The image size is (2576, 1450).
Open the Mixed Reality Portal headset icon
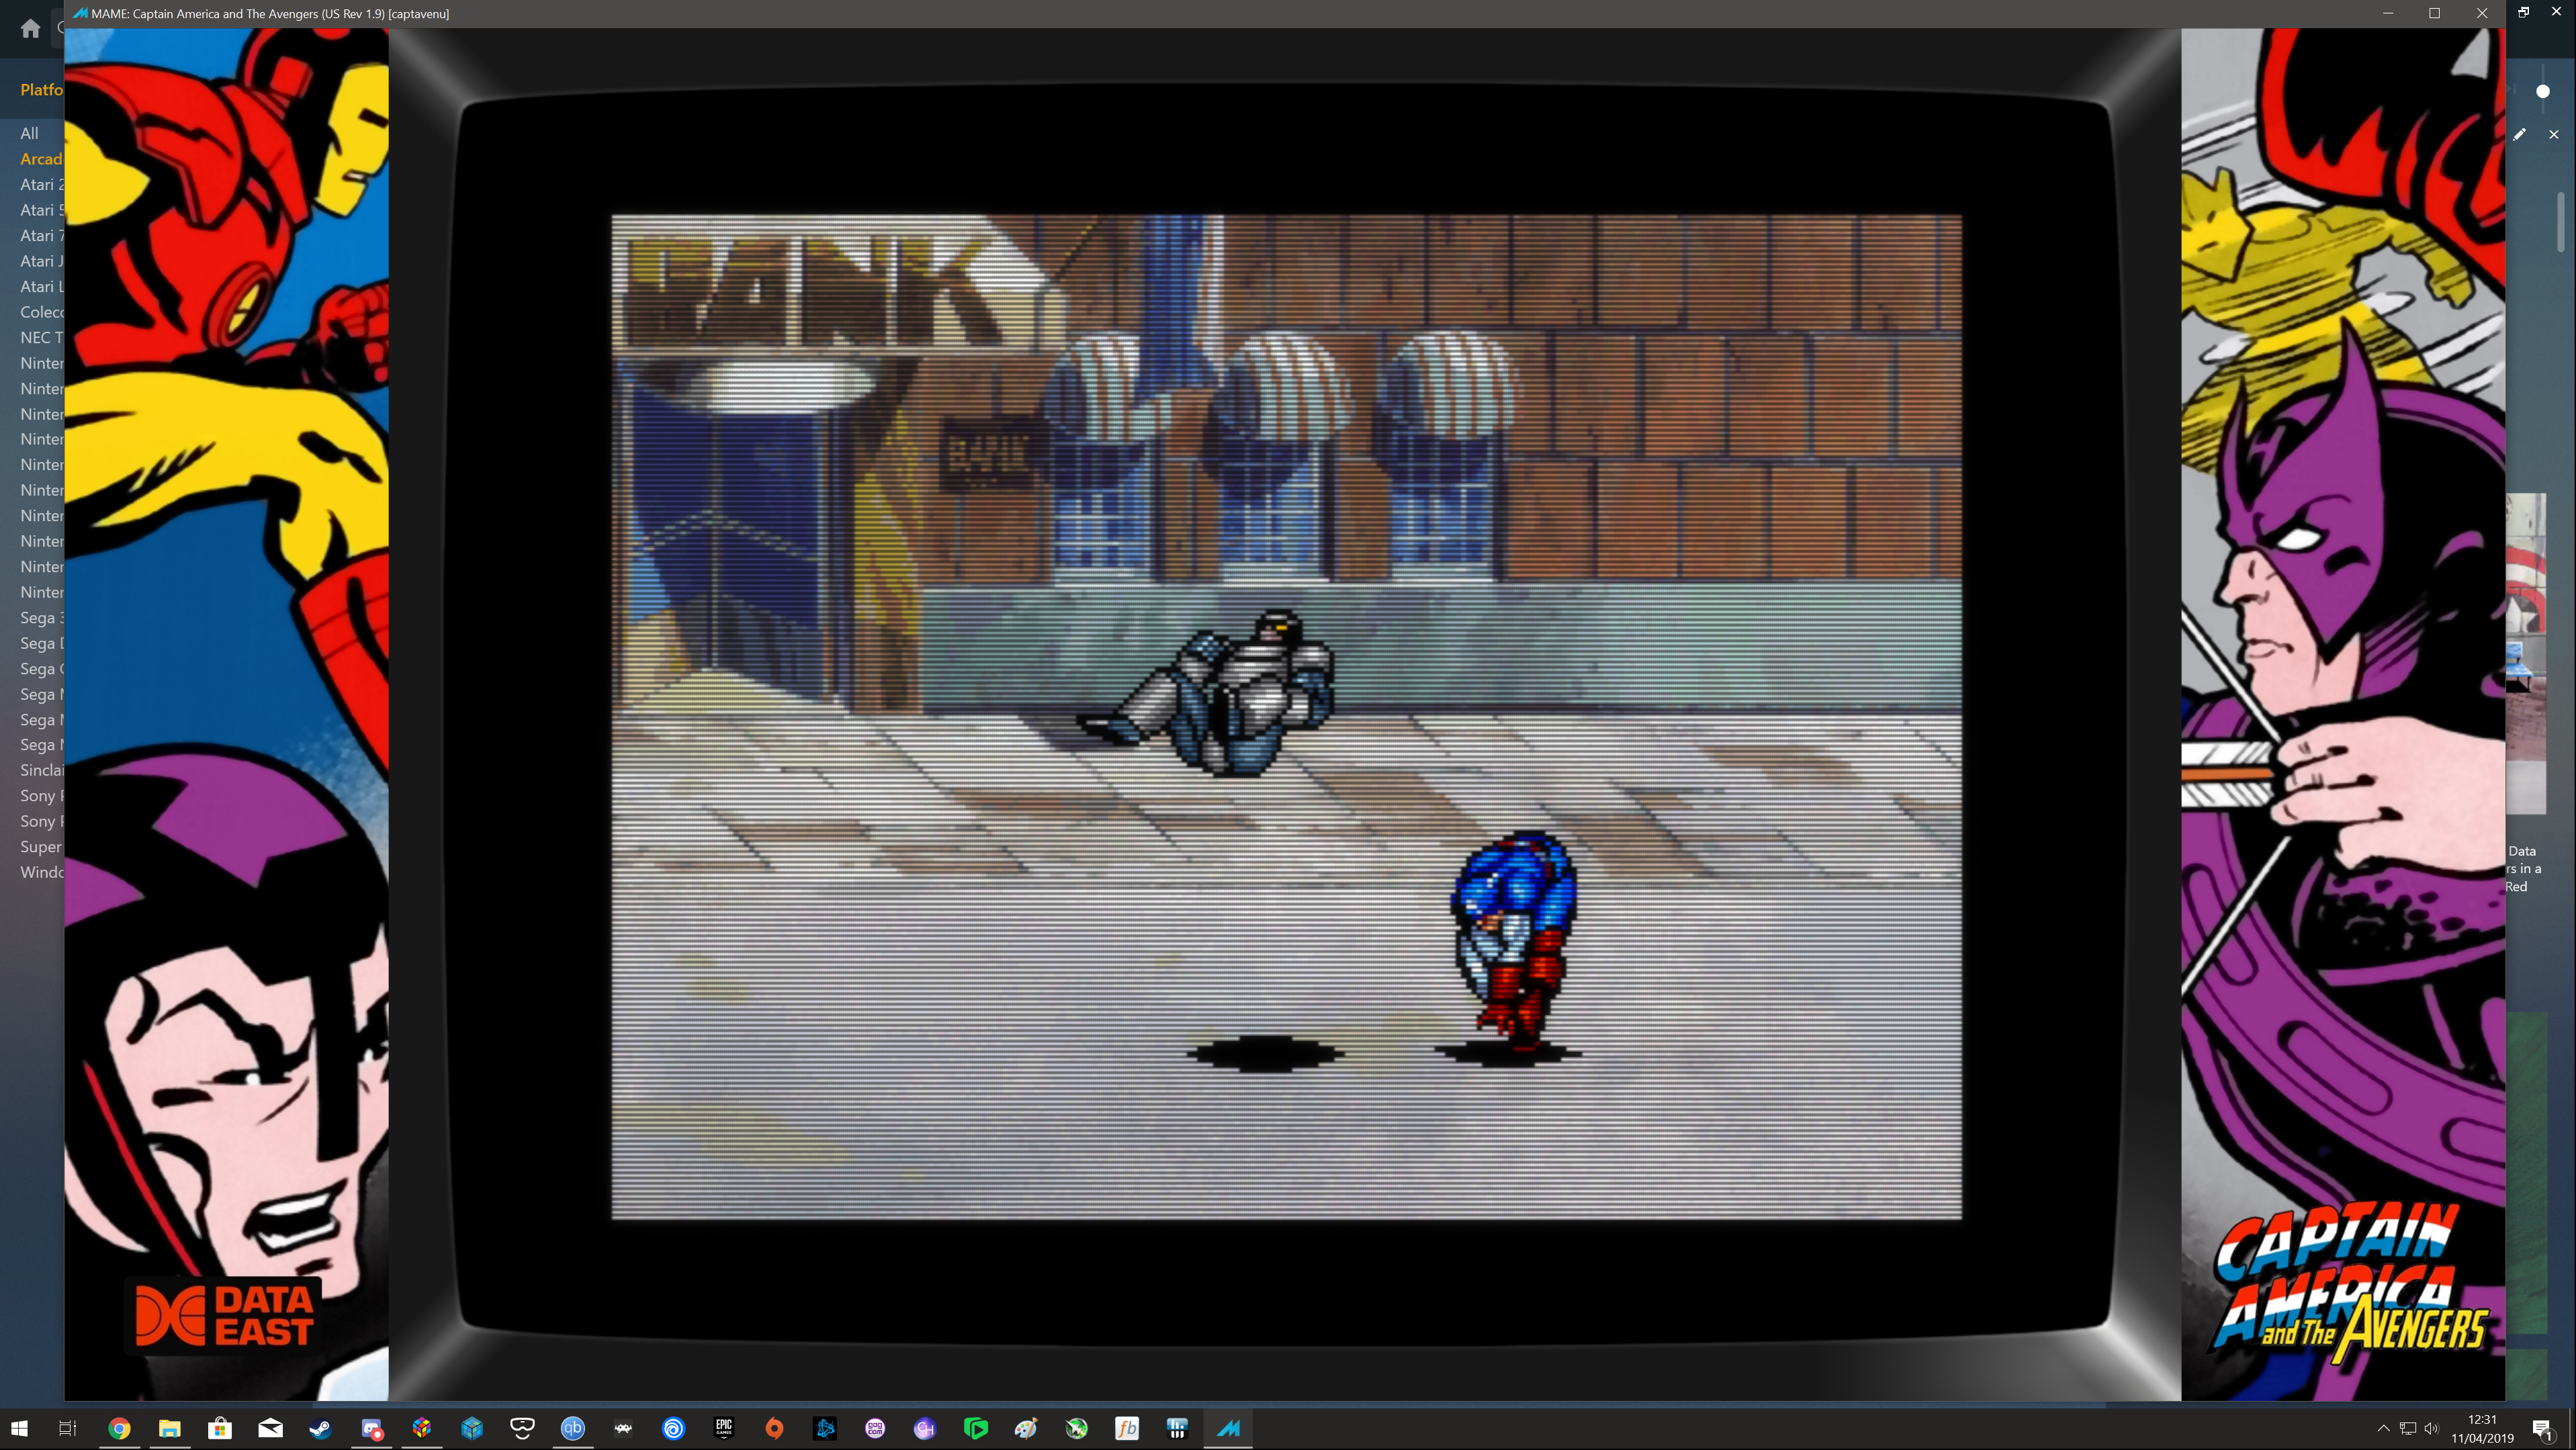pos(522,1428)
